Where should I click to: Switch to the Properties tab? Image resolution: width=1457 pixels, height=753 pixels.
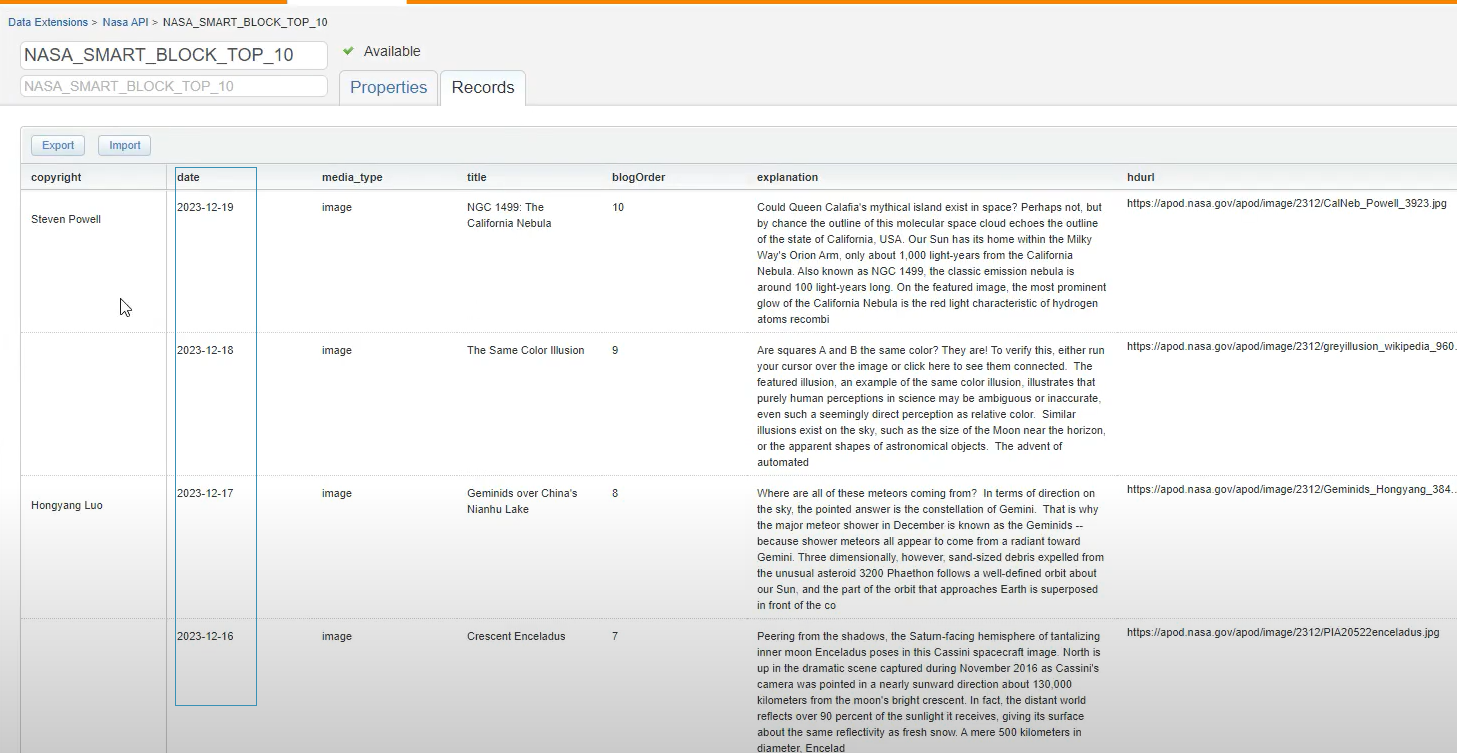pyautogui.click(x=388, y=88)
